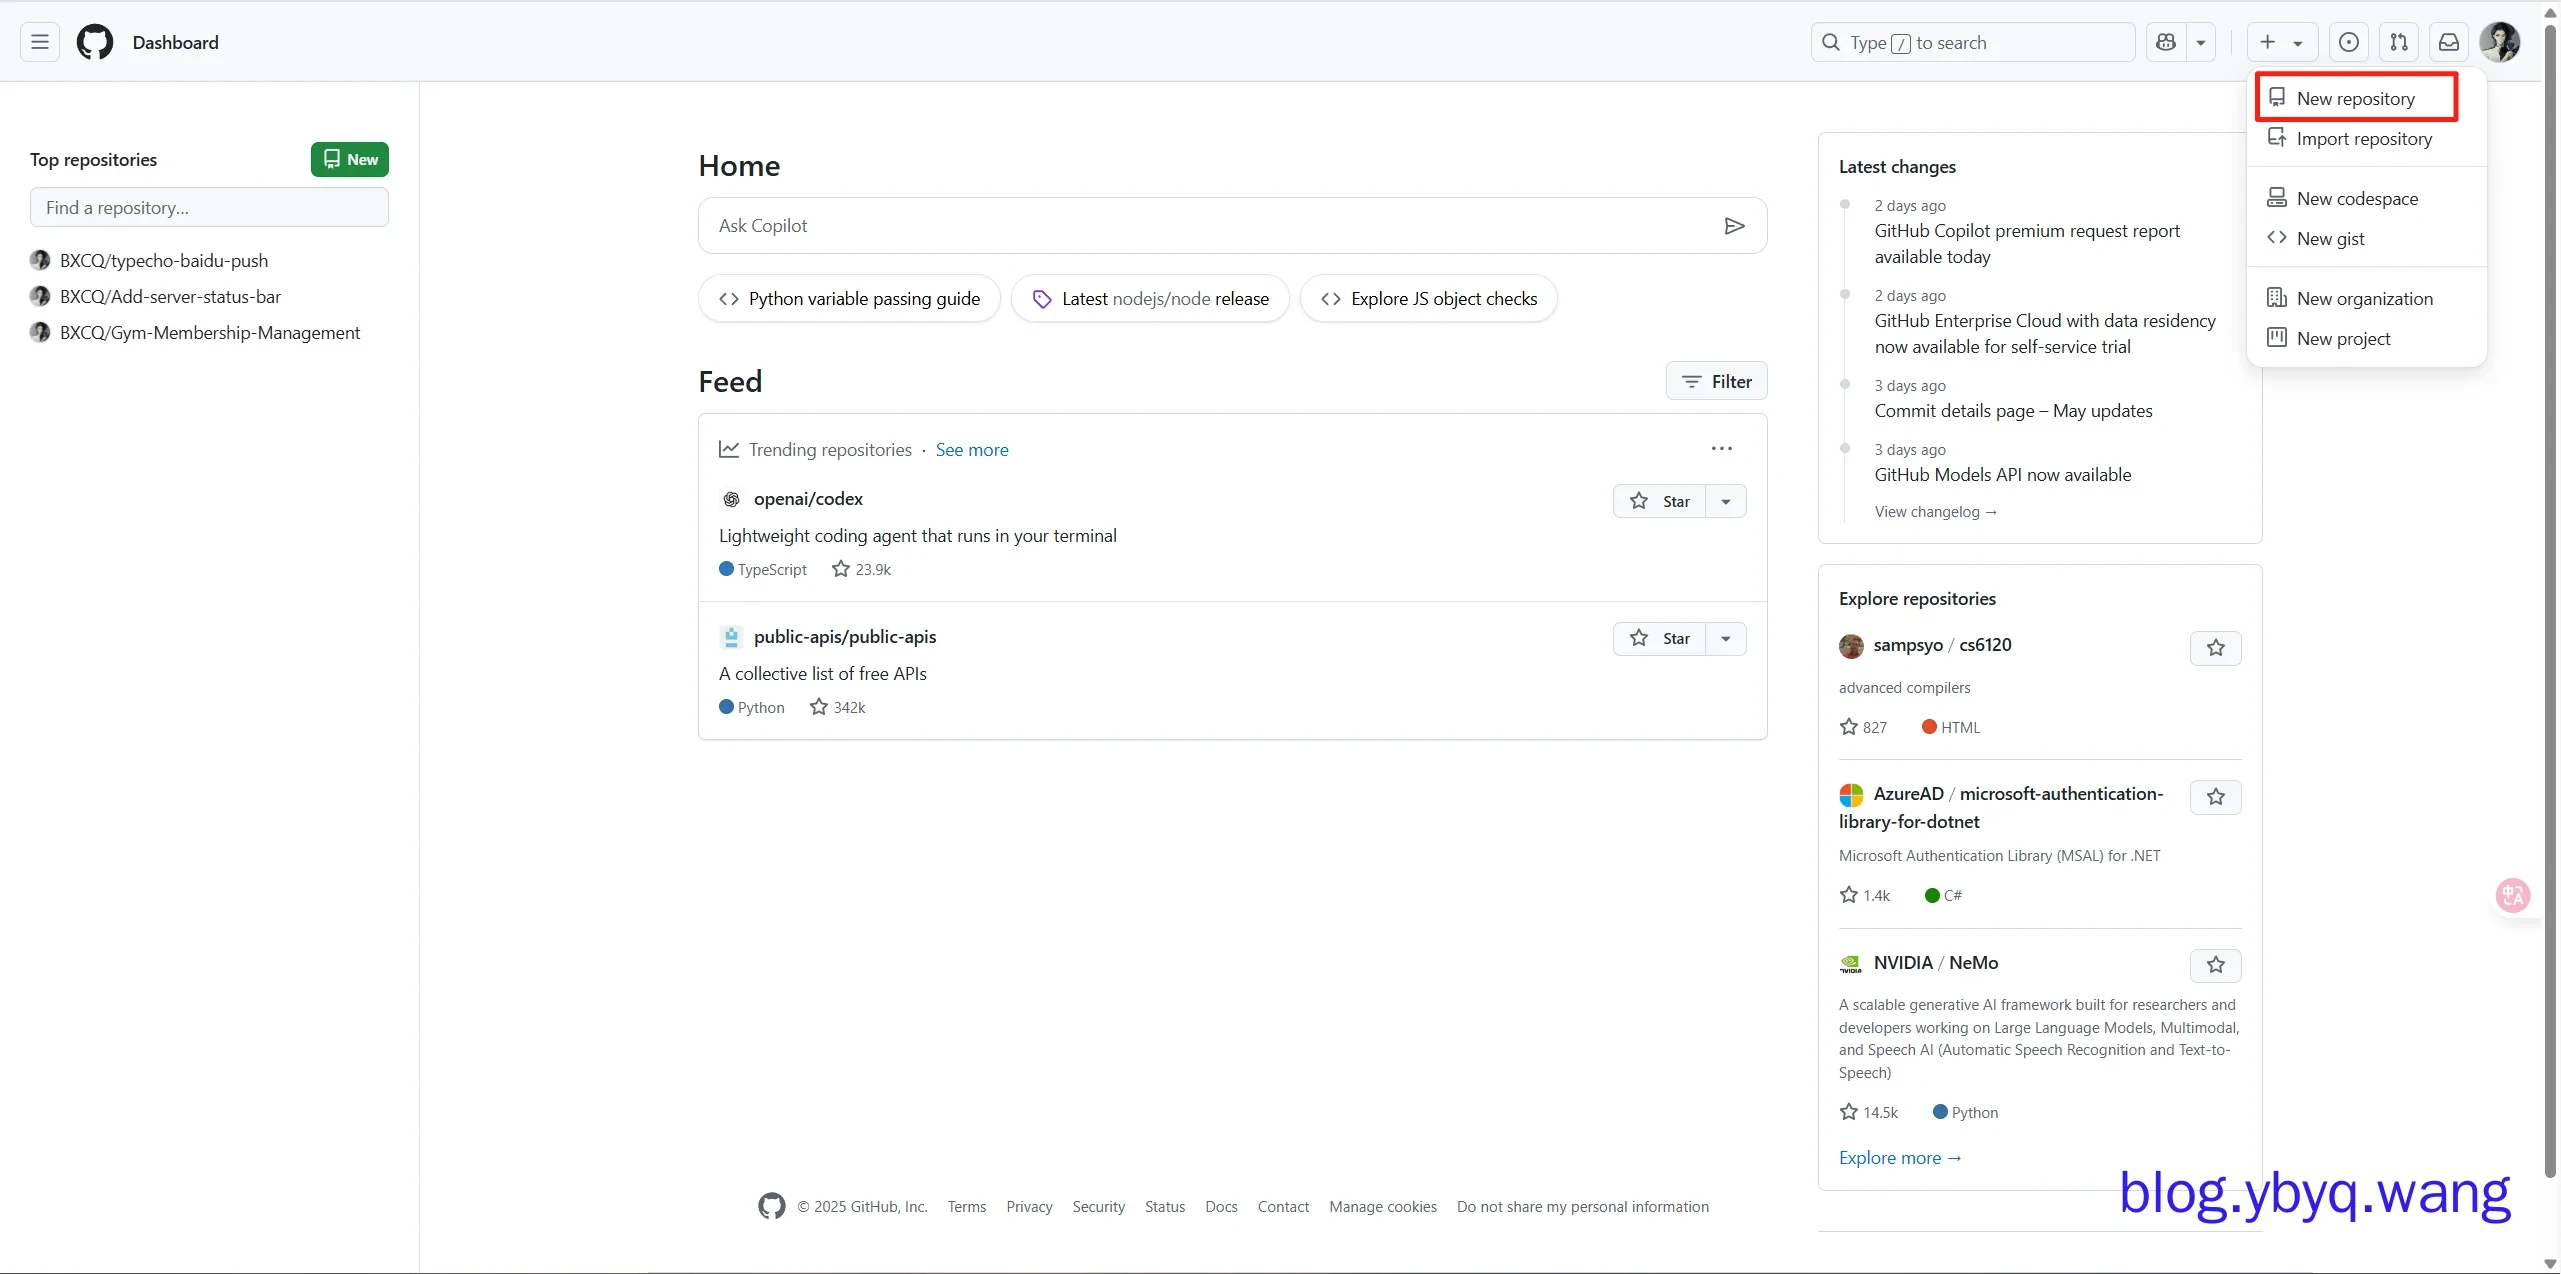Click the Copilot send arrow icon
Screen dimensions: 2561x1274
(x=1735, y=226)
